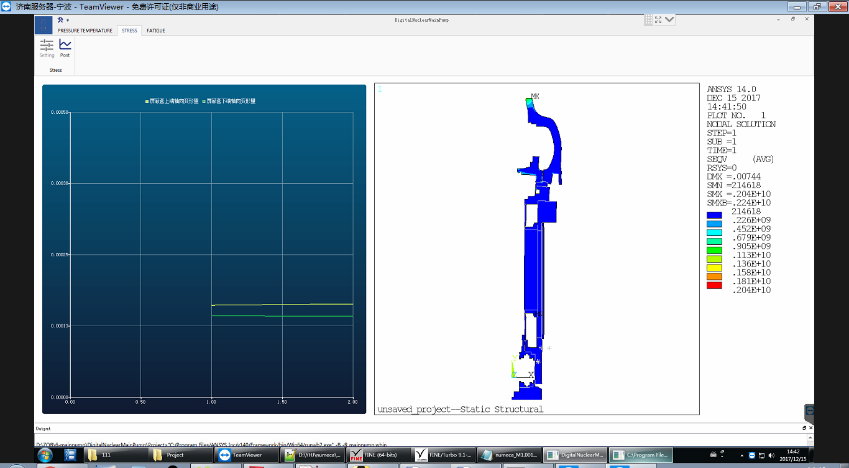Switch to DigitalNuclearM... taskbar item
This screenshot has width=849, height=468.
point(575,455)
